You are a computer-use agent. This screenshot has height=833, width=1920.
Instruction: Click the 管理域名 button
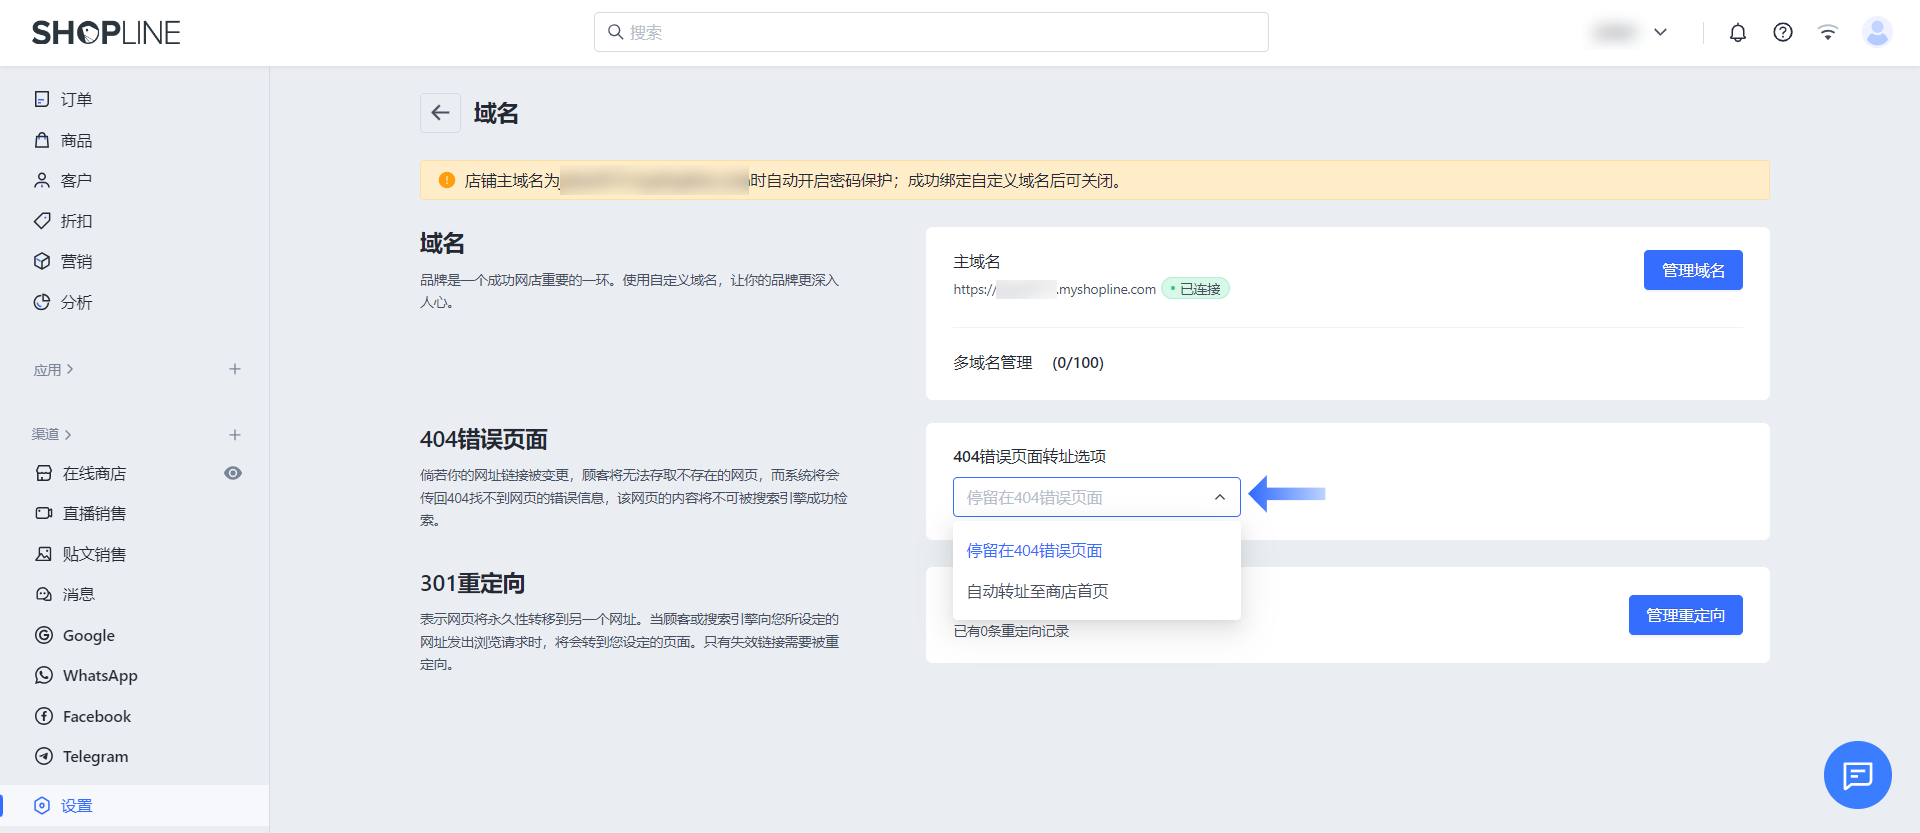click(1692, 270)
